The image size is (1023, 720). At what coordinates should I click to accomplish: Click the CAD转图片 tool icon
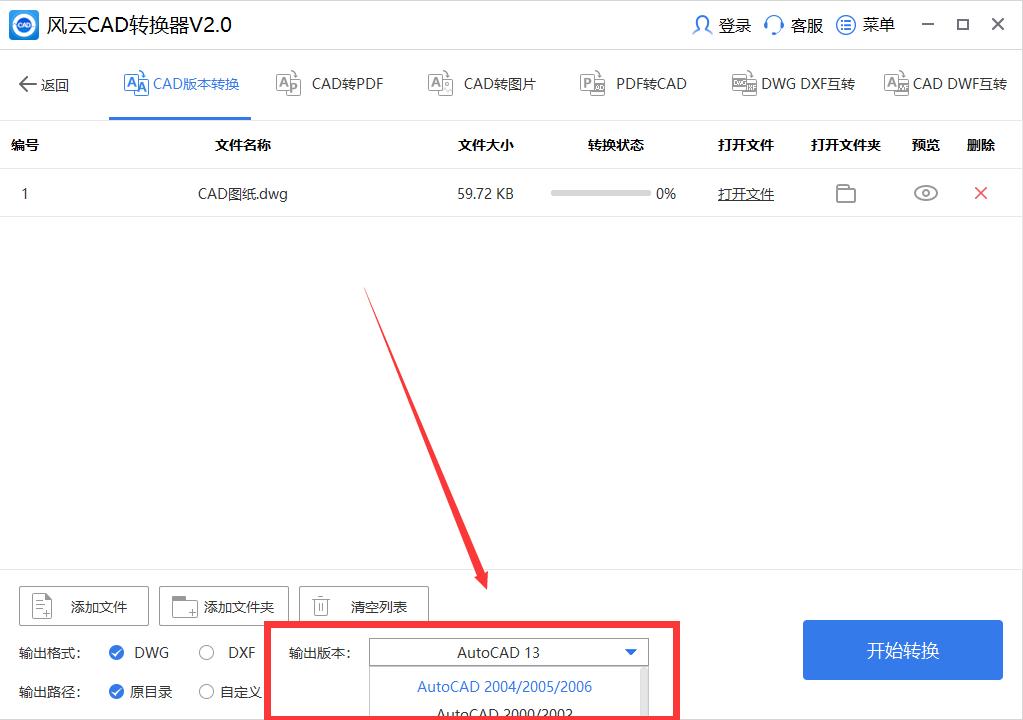point(439,83)
